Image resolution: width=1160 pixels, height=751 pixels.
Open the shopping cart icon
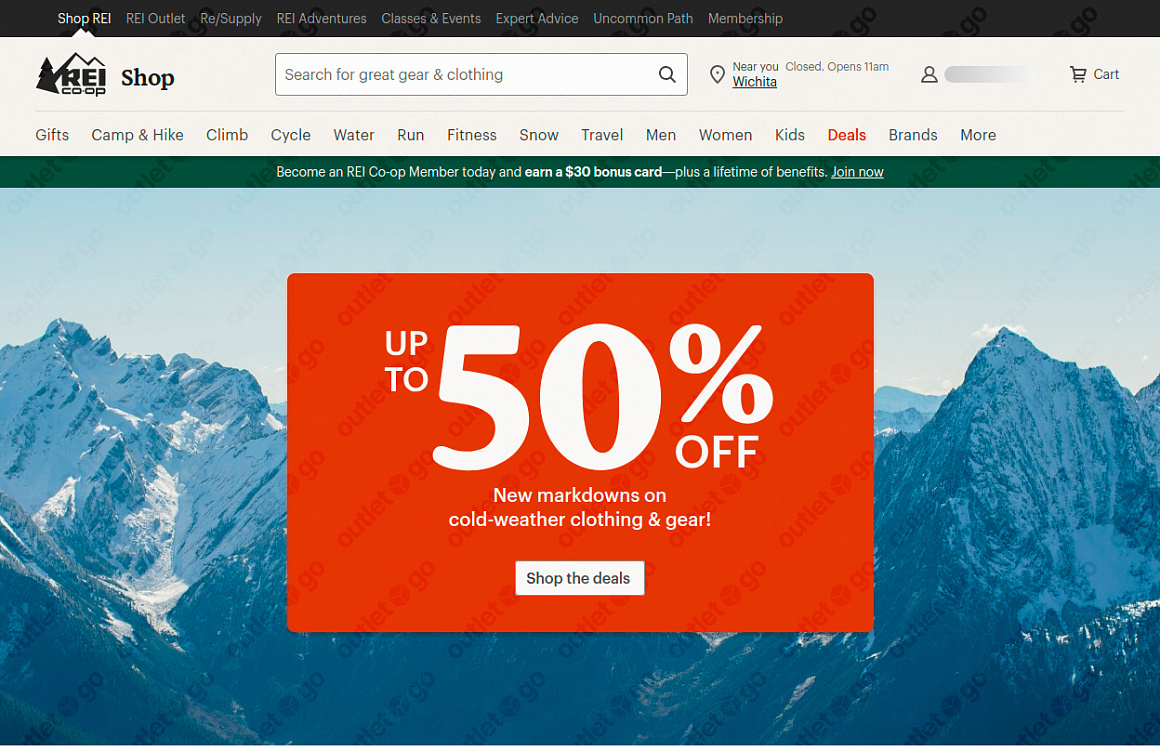click(1078, 74)
